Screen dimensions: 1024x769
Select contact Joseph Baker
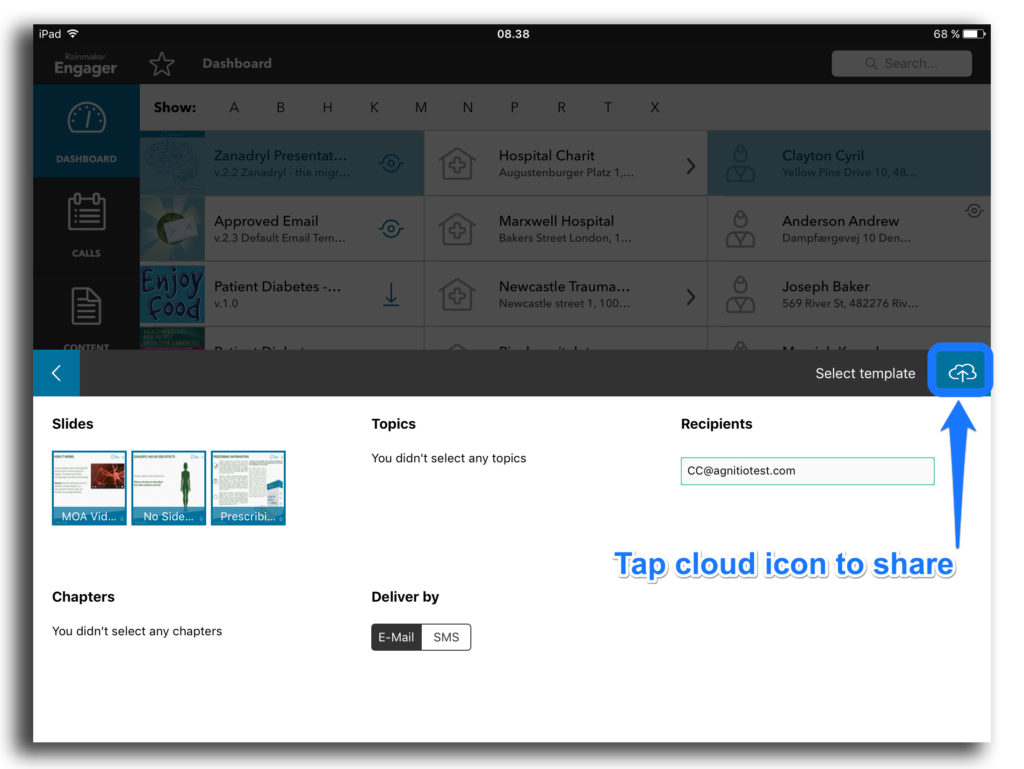pyautogui.click(x=849, y=294)
